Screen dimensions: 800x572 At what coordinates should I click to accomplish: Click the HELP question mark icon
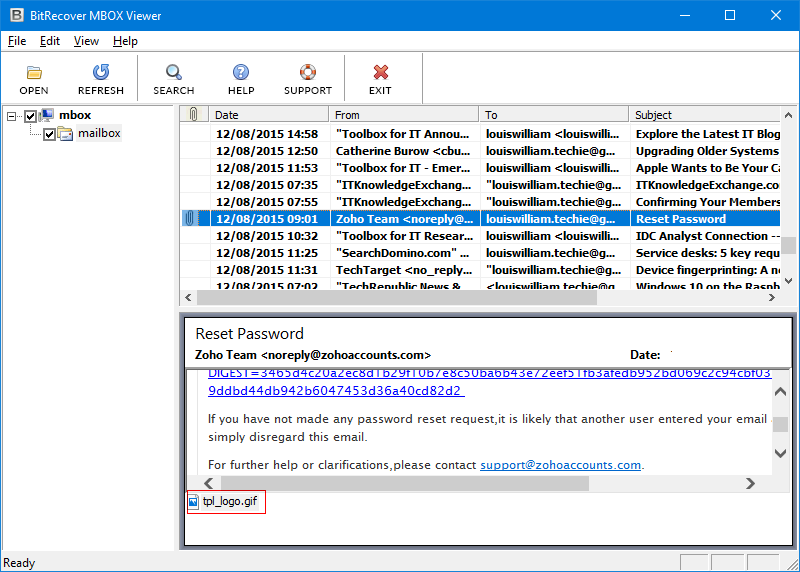tap(241, 72)
